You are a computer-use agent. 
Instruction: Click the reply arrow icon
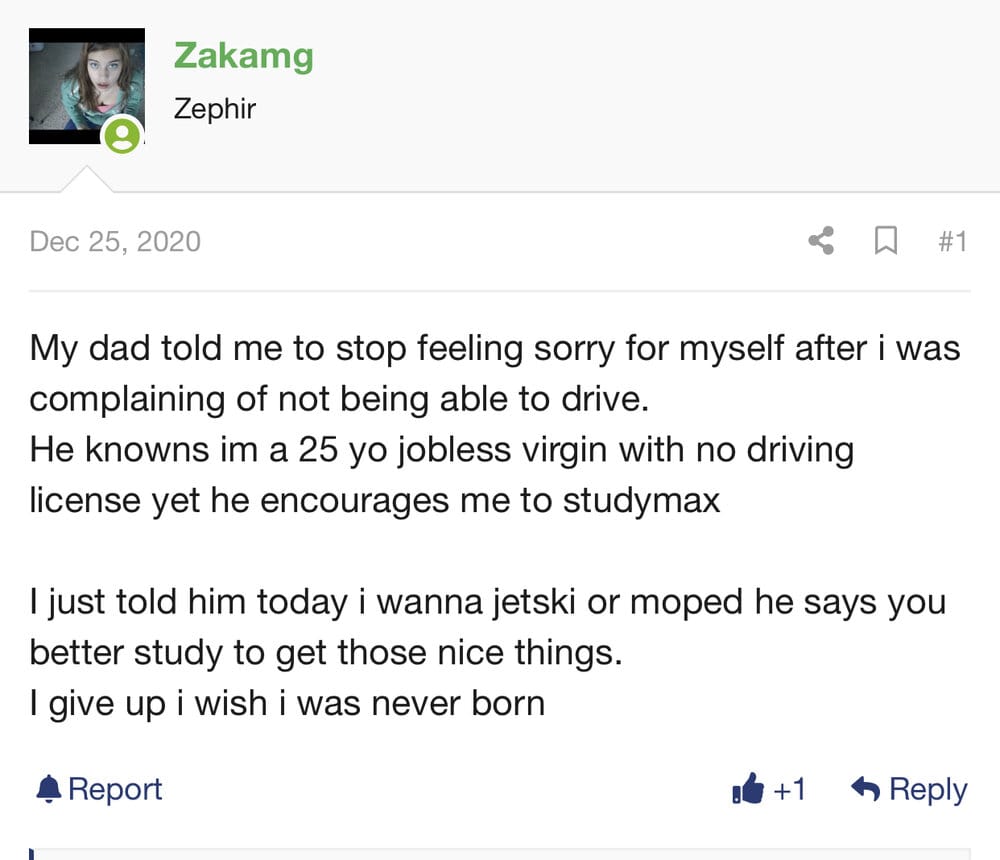(x=865, y=789)
